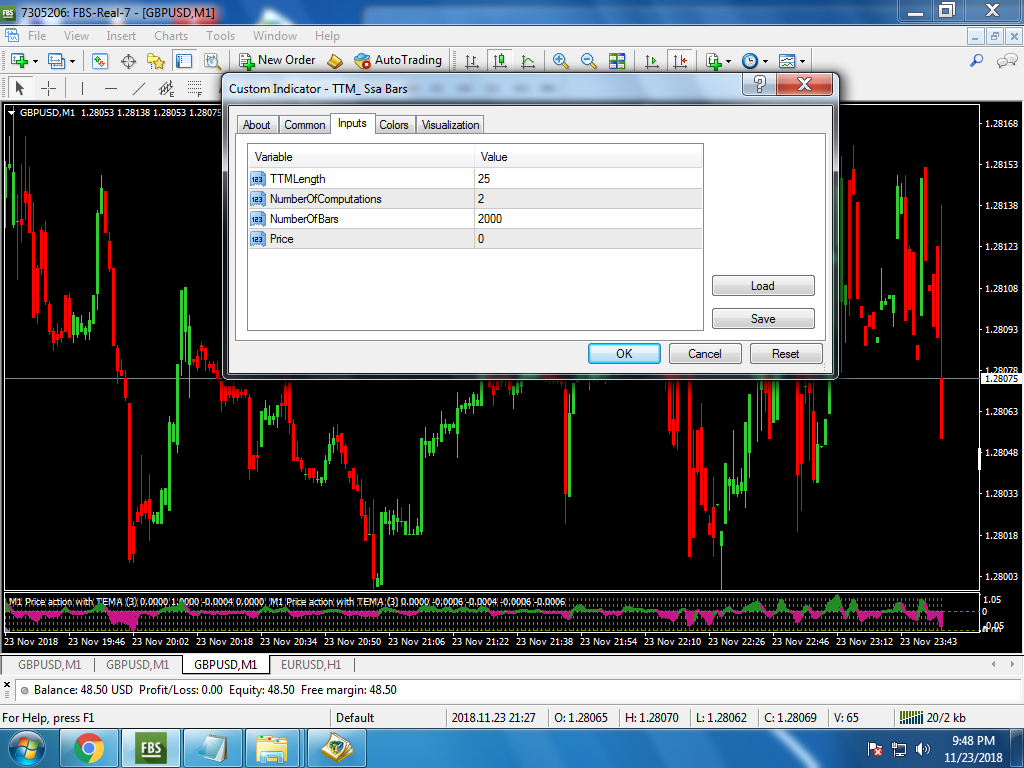Select the NumberOfBars value 2000 cell
Screen dimensions: 1024x768
click(588, 219)
